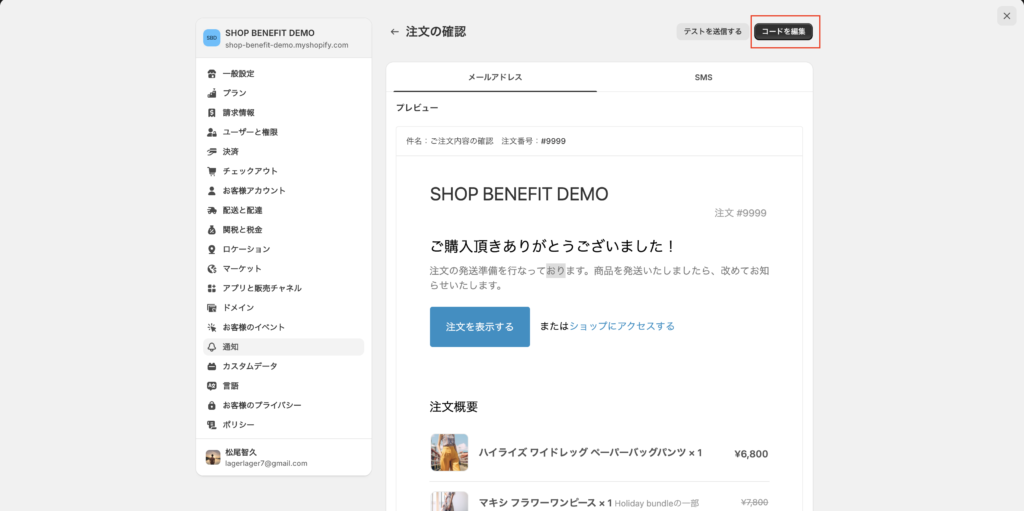1024x511 pixels.
Task: Close the settings overlay with X
Action: (x=1006, y=16)
